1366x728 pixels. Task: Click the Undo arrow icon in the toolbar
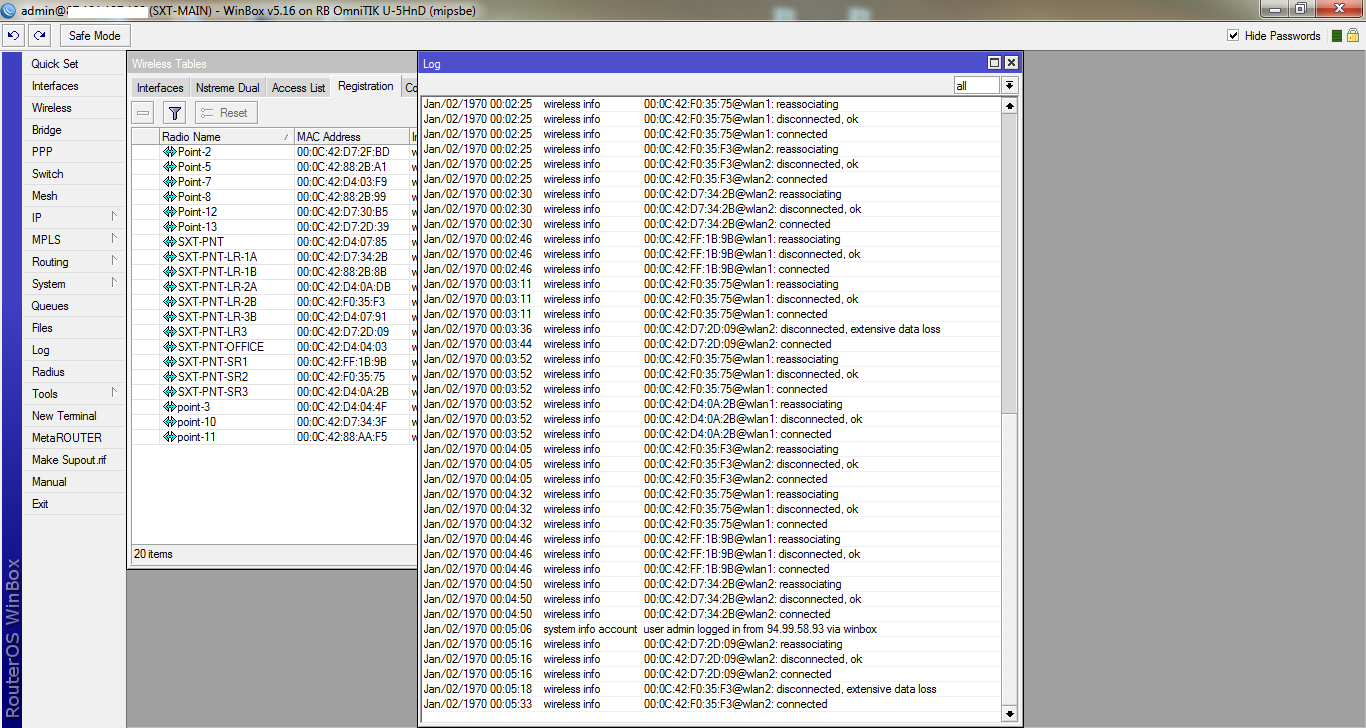tap(13, 36)
